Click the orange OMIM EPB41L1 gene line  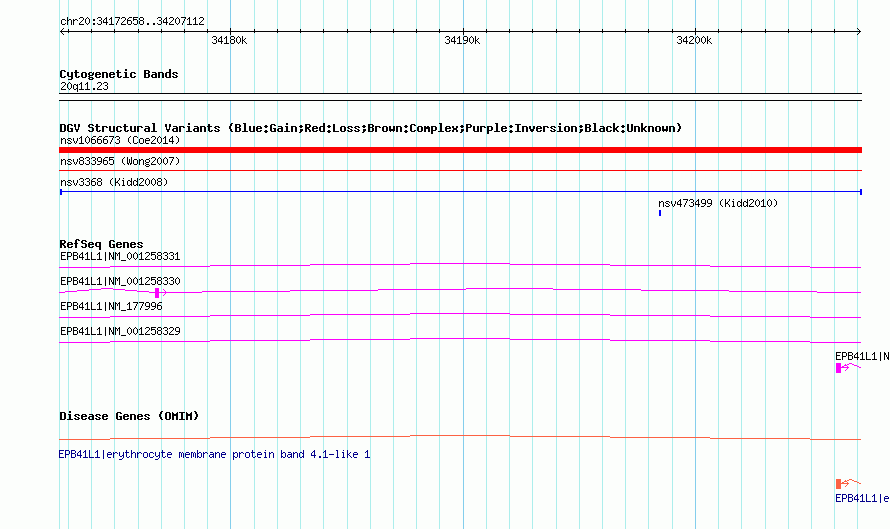coord(460,437)
